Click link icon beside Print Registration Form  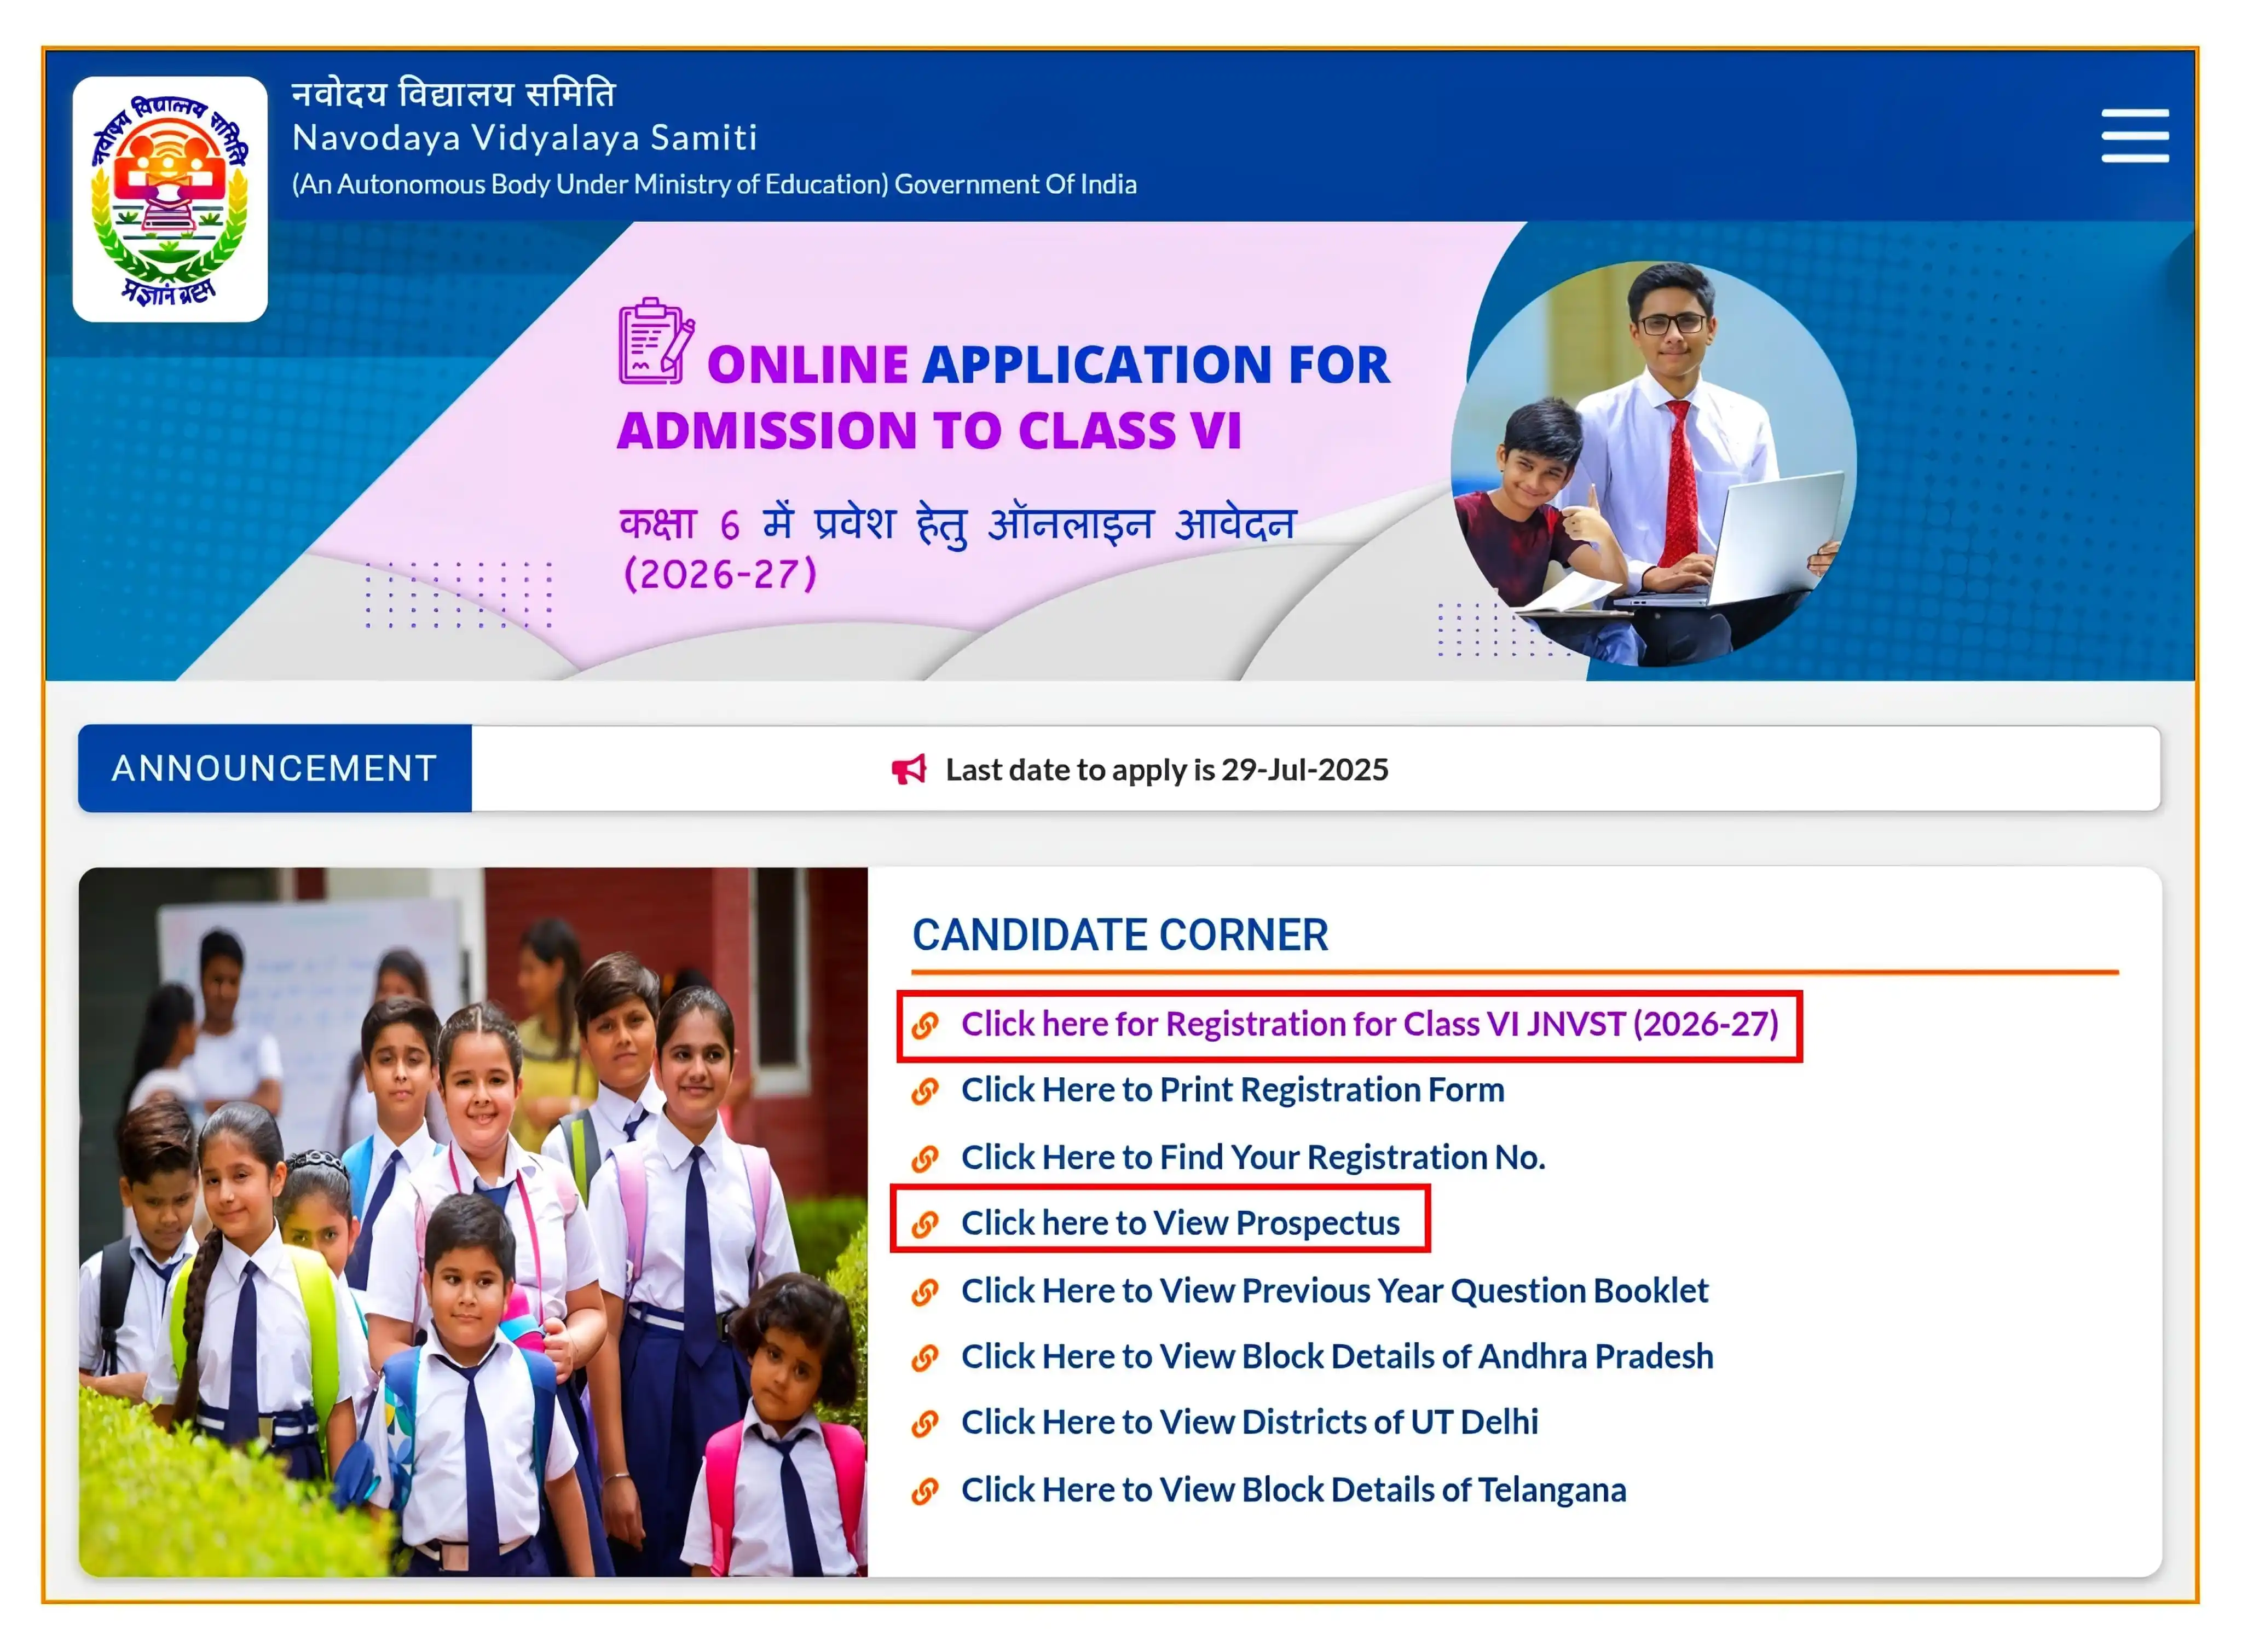point(925,1091)
